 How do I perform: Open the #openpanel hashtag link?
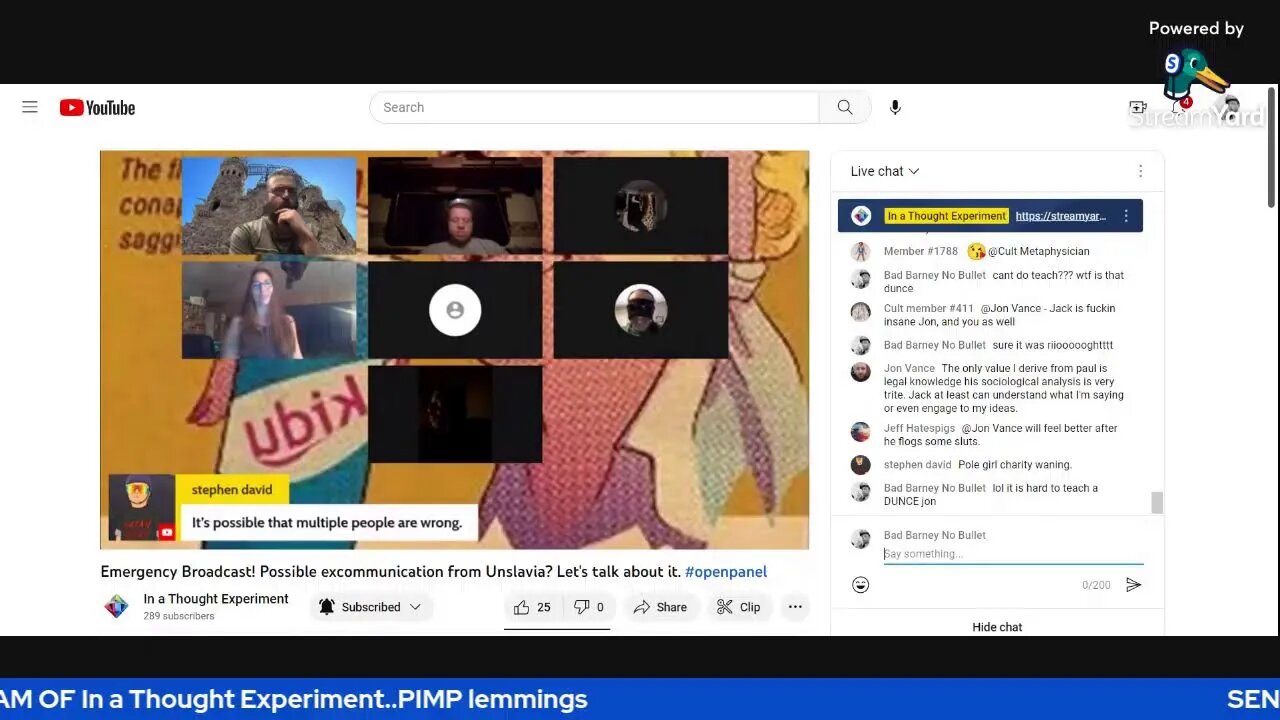(726, 572)
